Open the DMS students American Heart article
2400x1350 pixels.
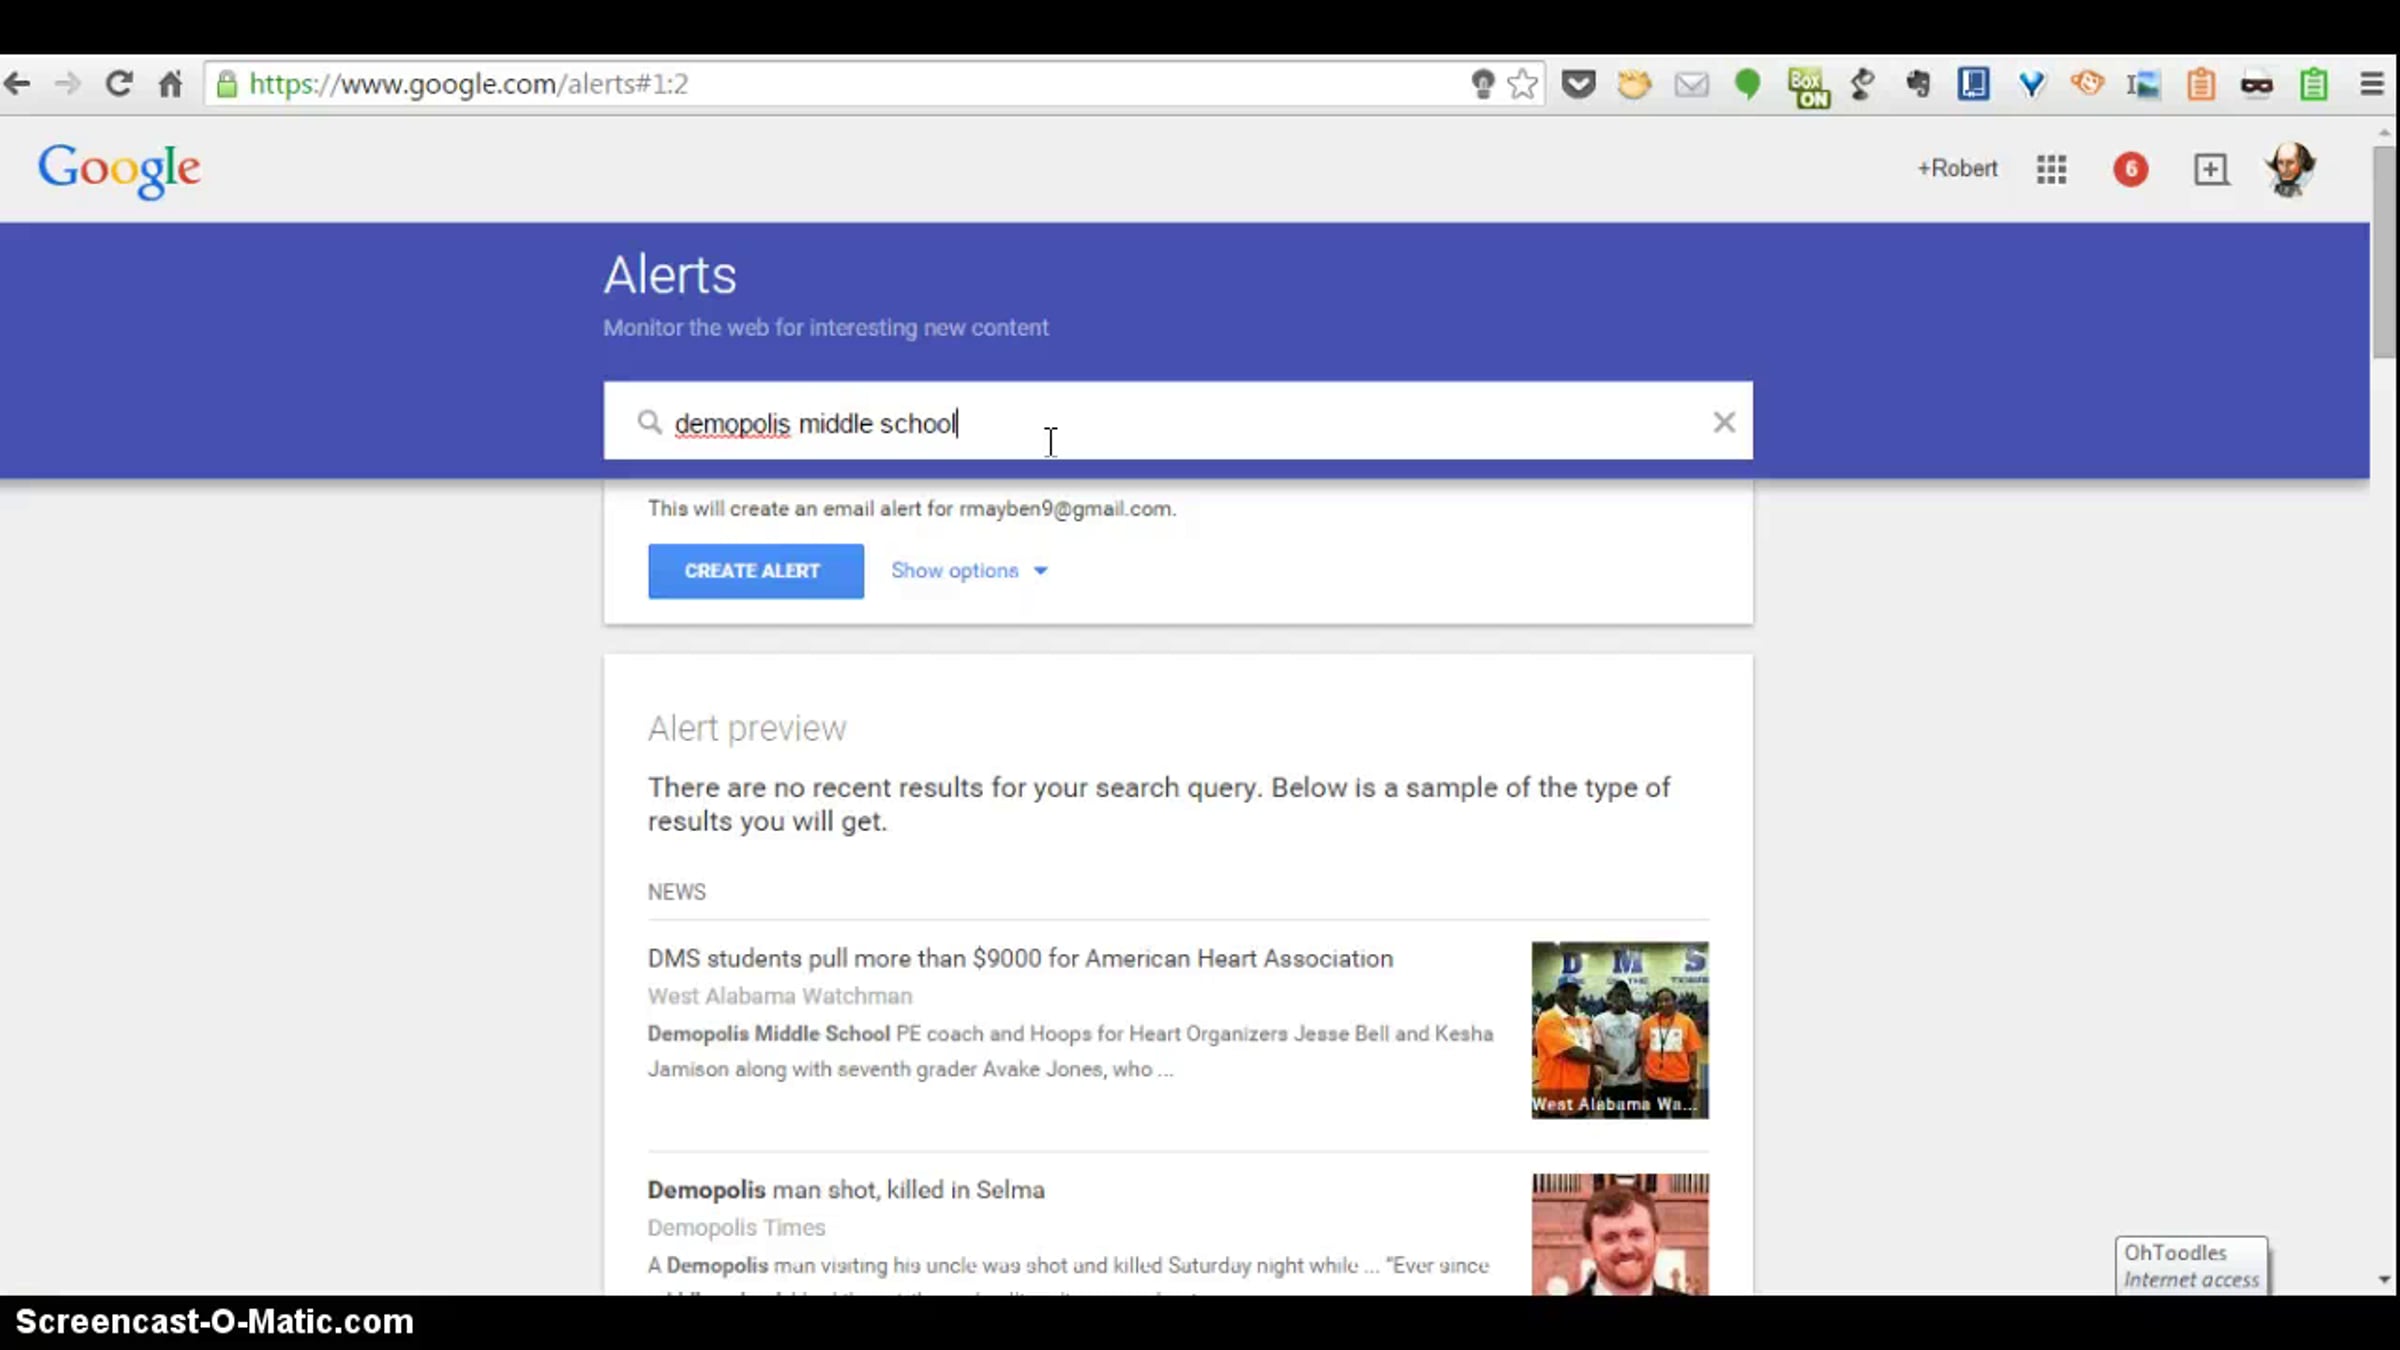click(x=1020, y=958)
